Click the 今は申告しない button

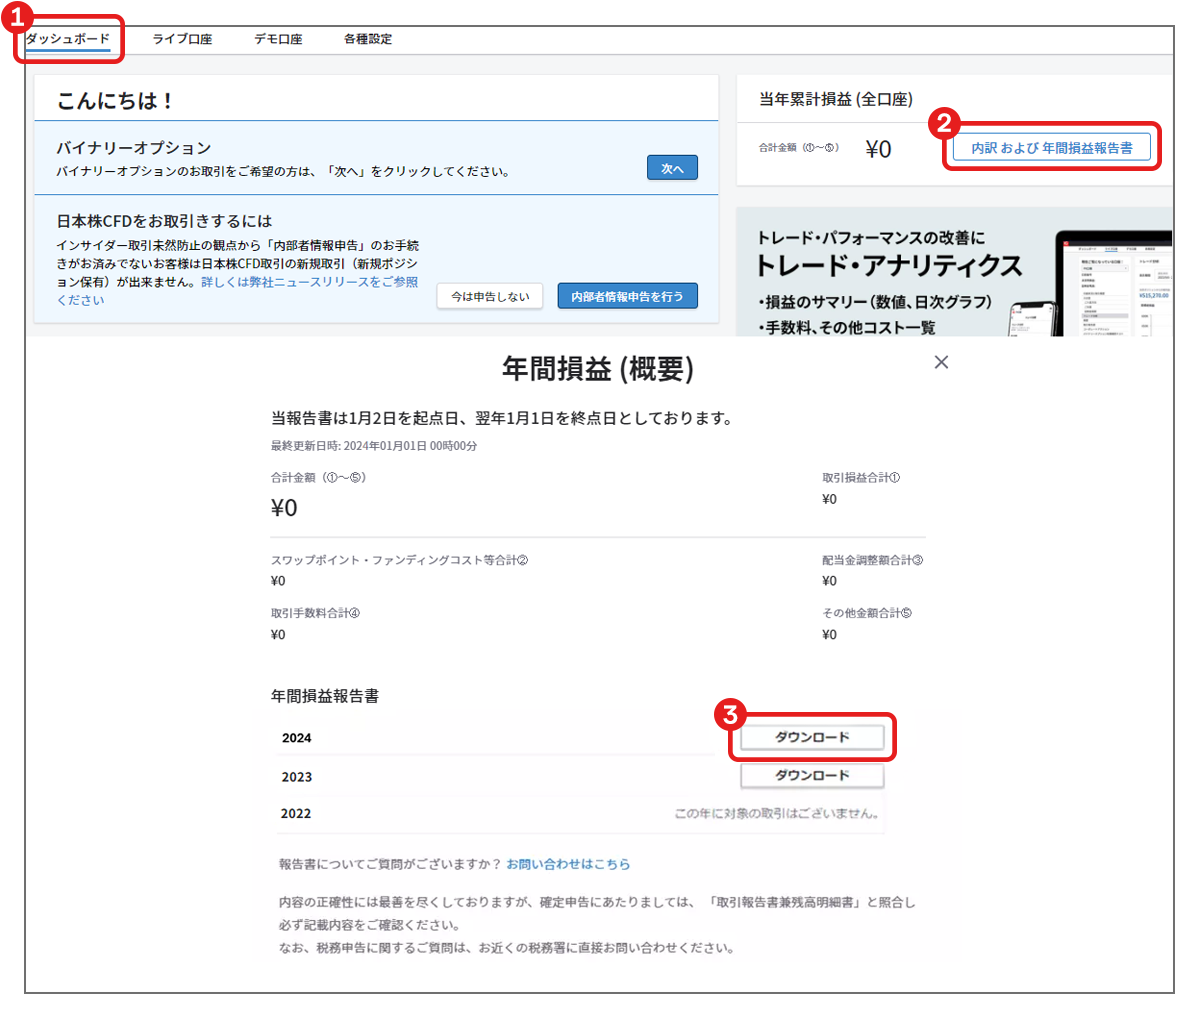(489, 296)
